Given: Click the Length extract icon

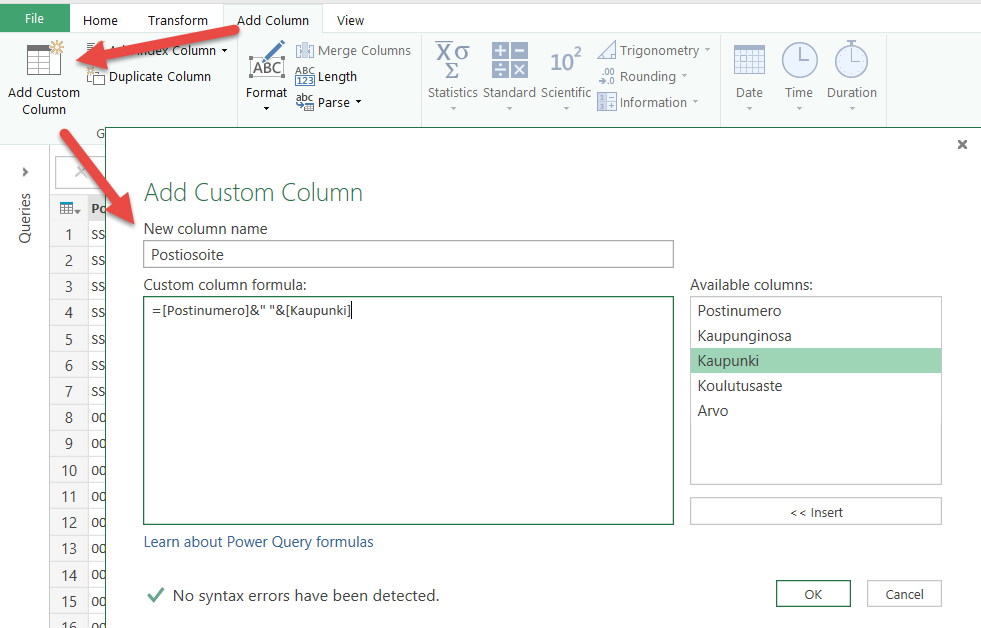Looking at the screenshot, I should 305,77.
